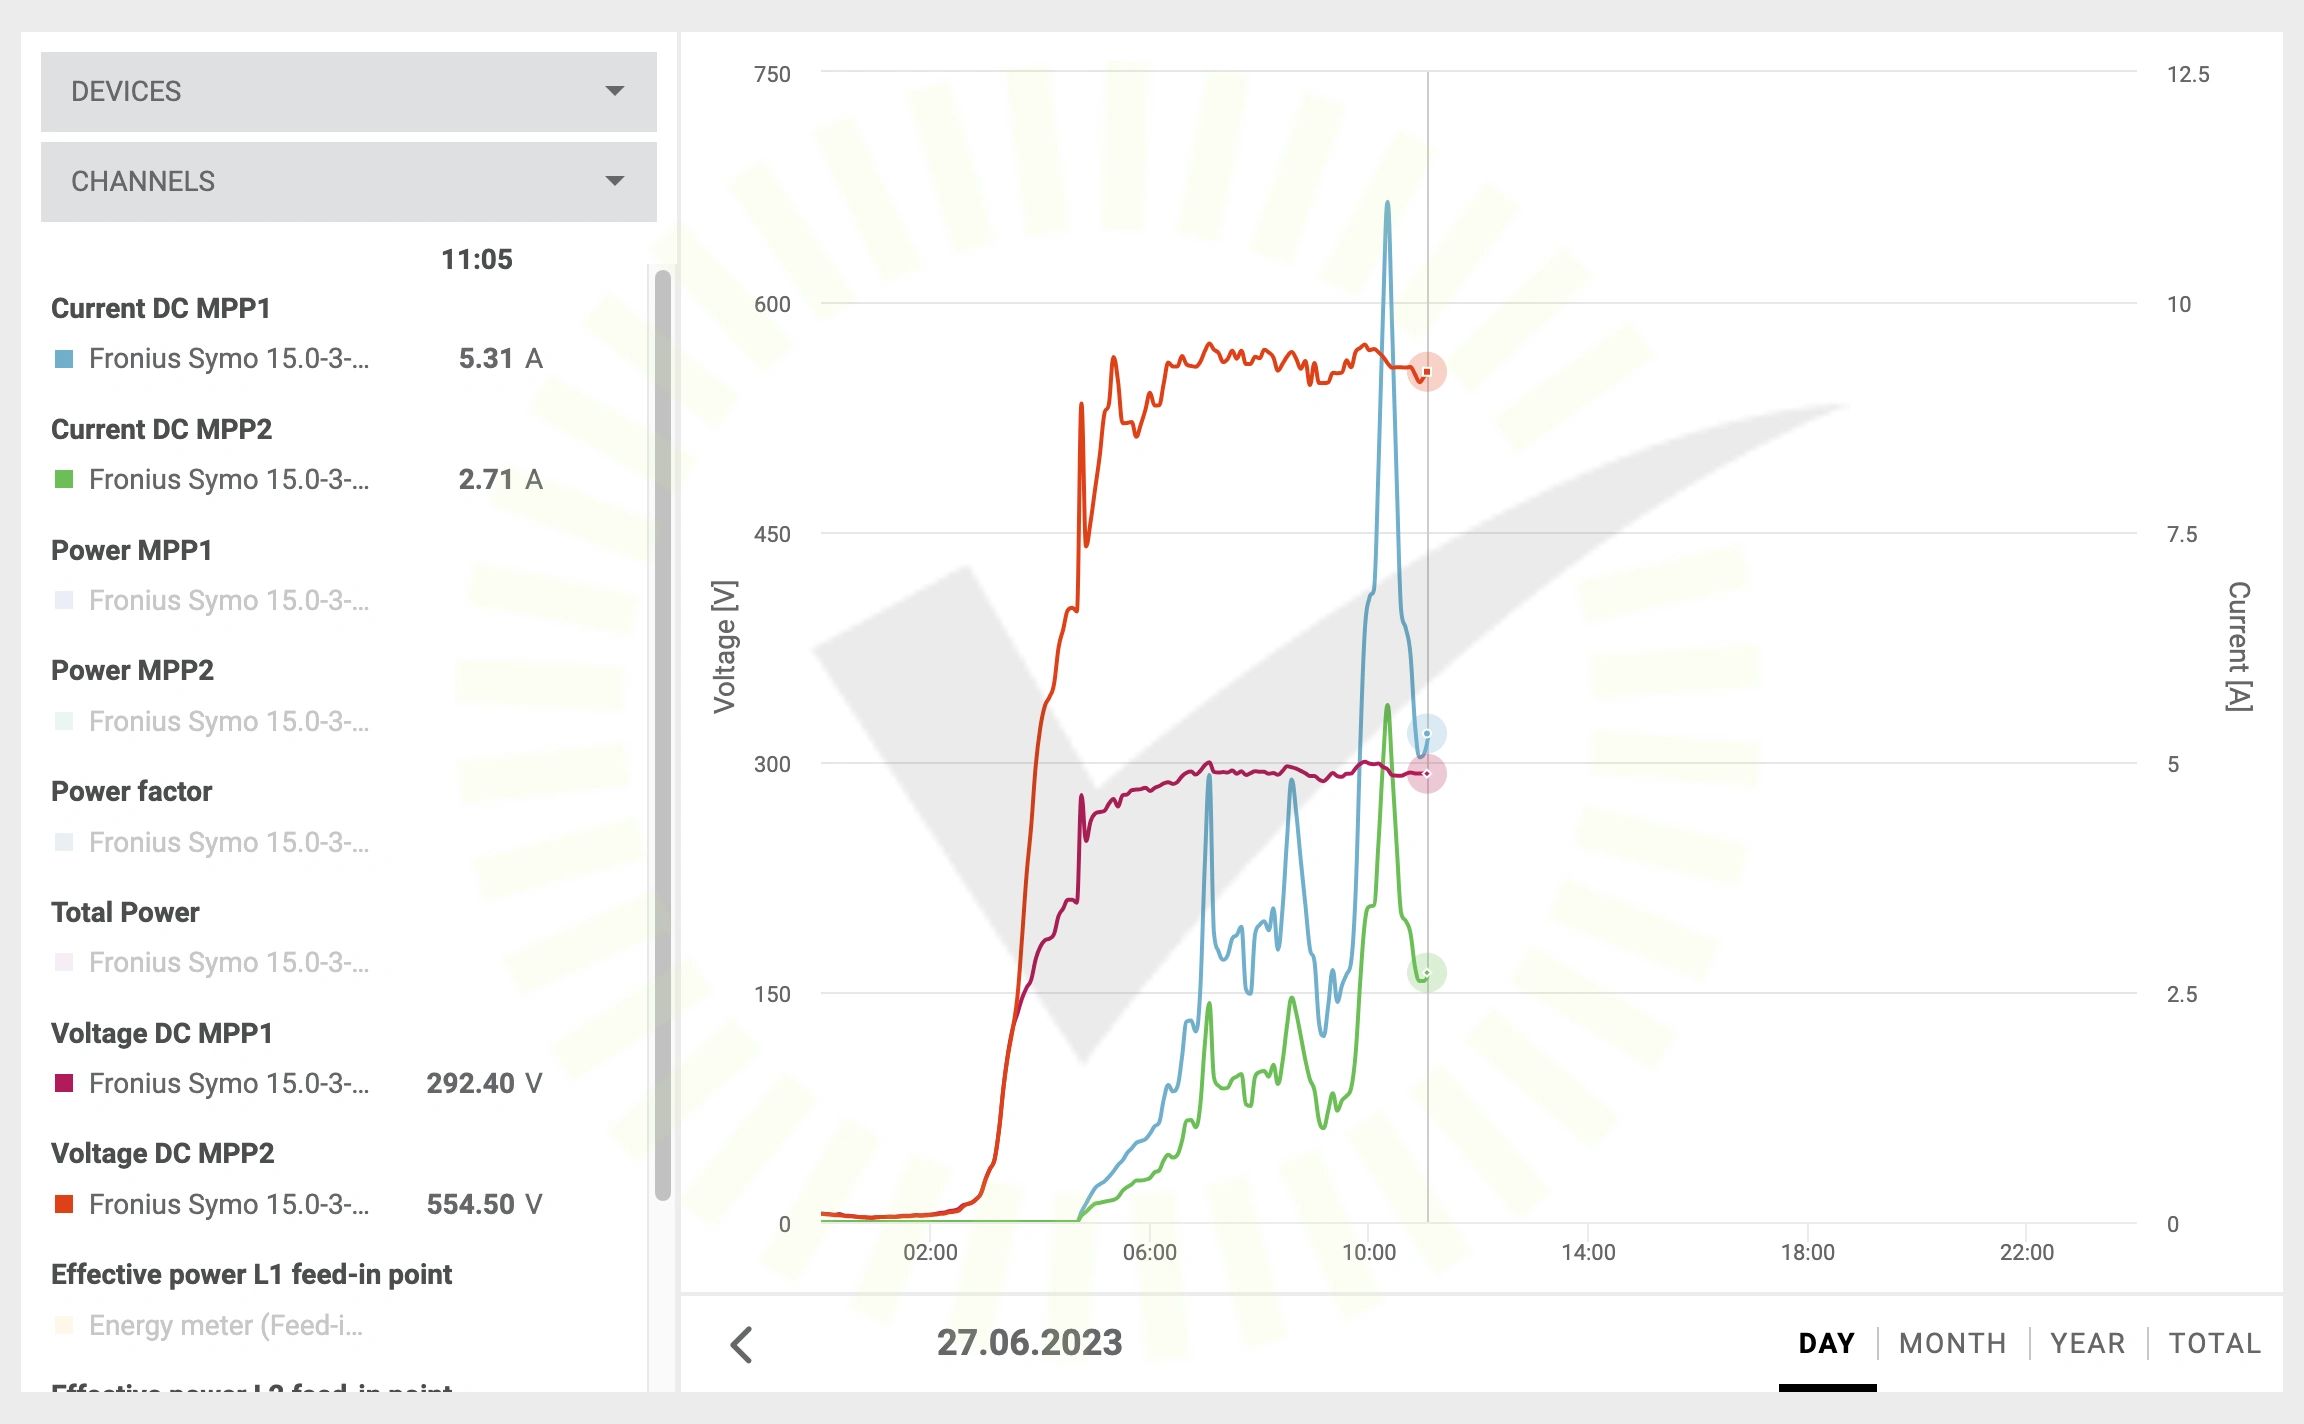Click the green Current DC MPP2 legend square
Screen dimensions: 2304x1424
(64, 480)
